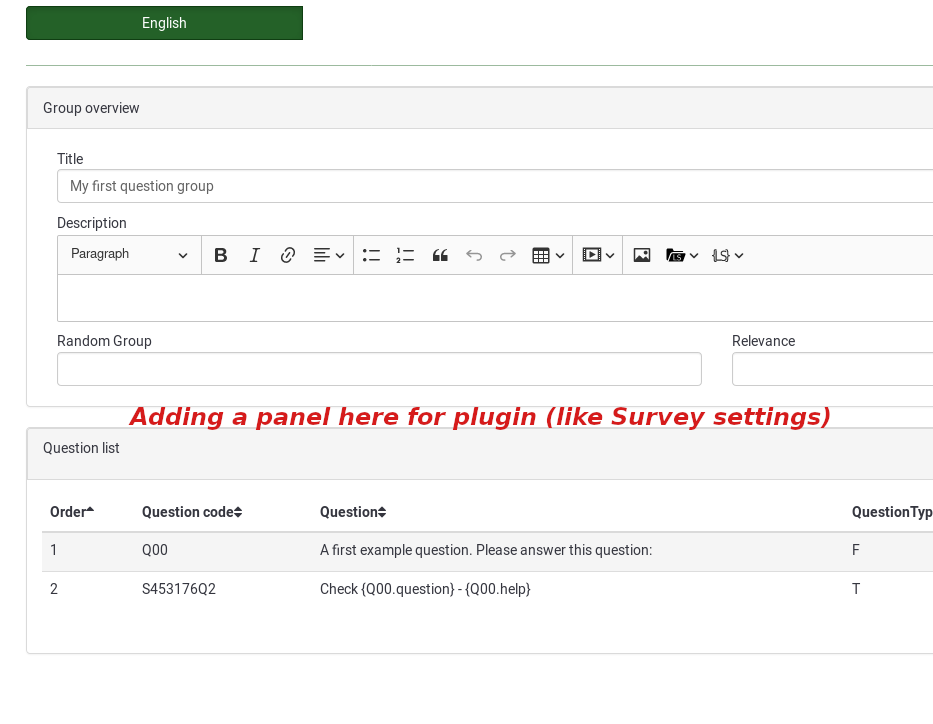933x724 pixels.
Task: Open the text alignment dropdown
Action: pyautogui.click(x=329, y=255)
